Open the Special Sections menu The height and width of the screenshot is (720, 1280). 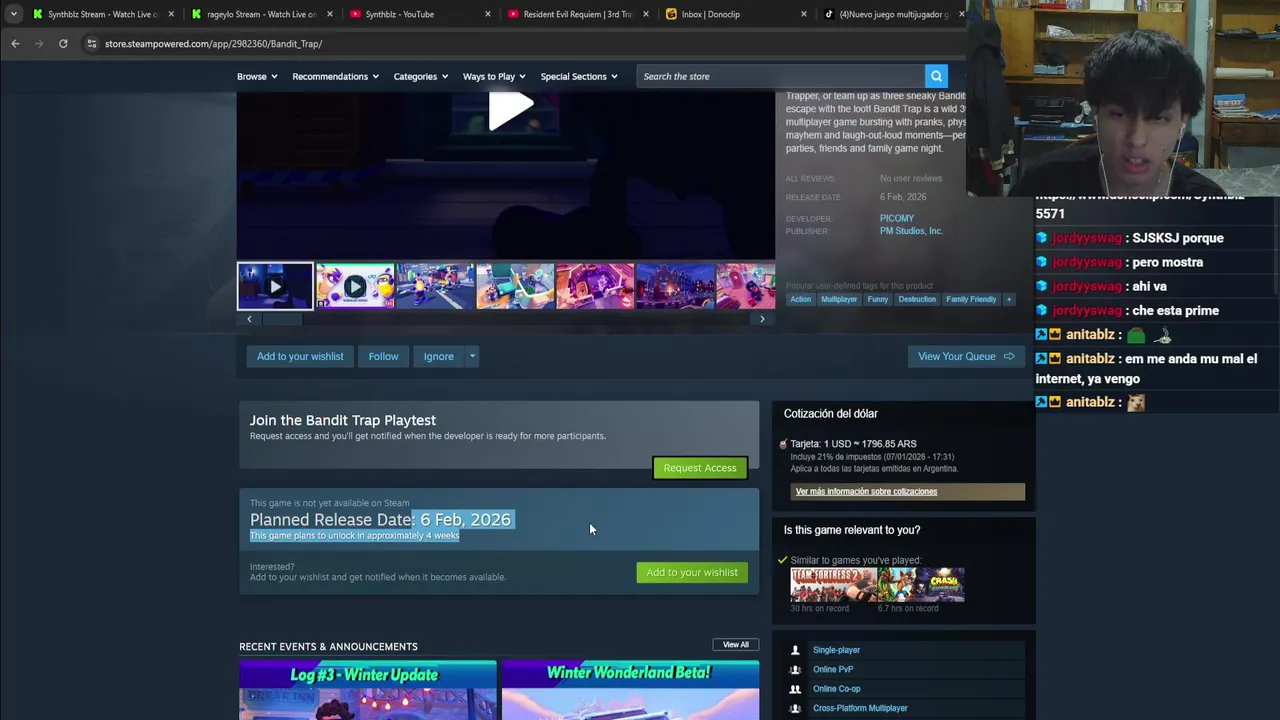(578, 76)
